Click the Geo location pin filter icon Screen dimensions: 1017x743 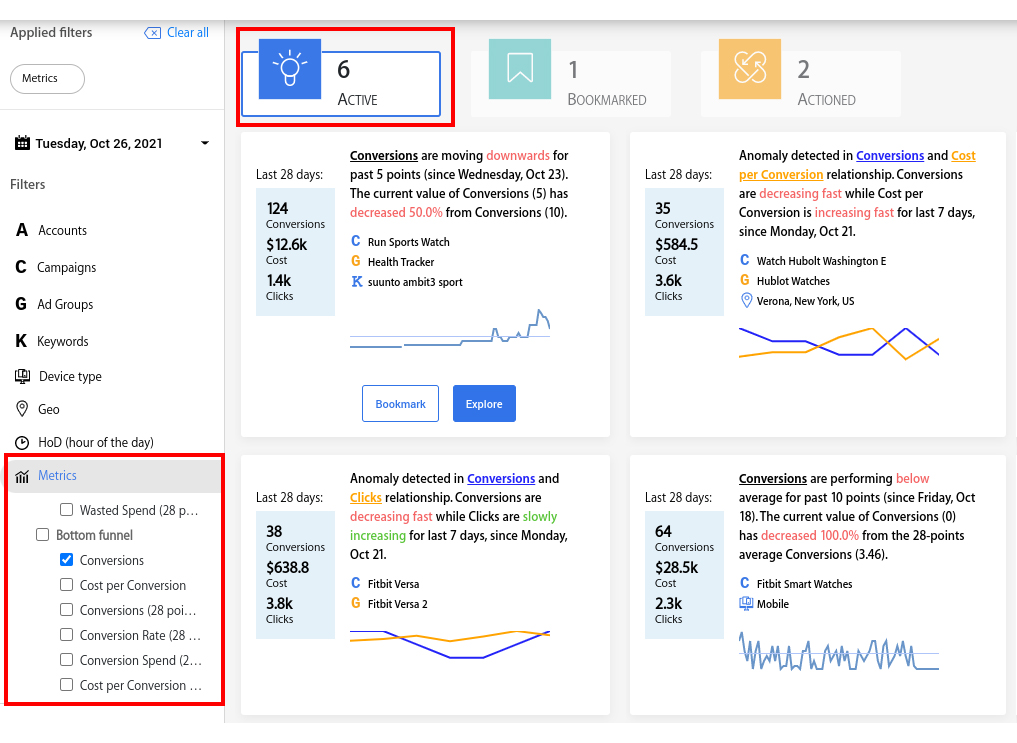click(22, 409)
